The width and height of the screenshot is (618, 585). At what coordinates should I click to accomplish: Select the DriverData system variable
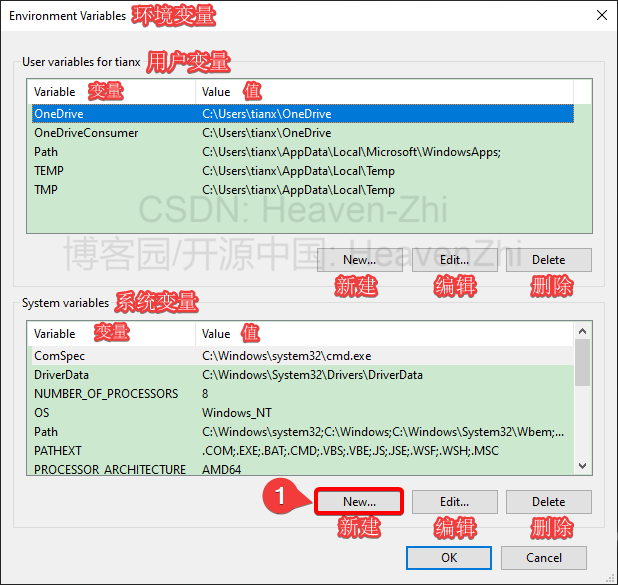[303, 375]
